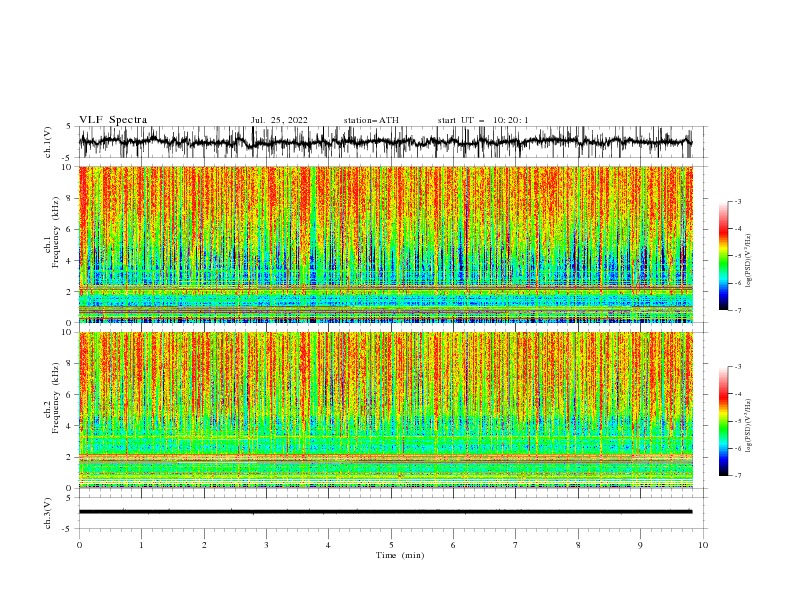Viewport: 792px width, 612px height.
Task: Click the "6" tick on time axis
Action: [x=453, y=545]
